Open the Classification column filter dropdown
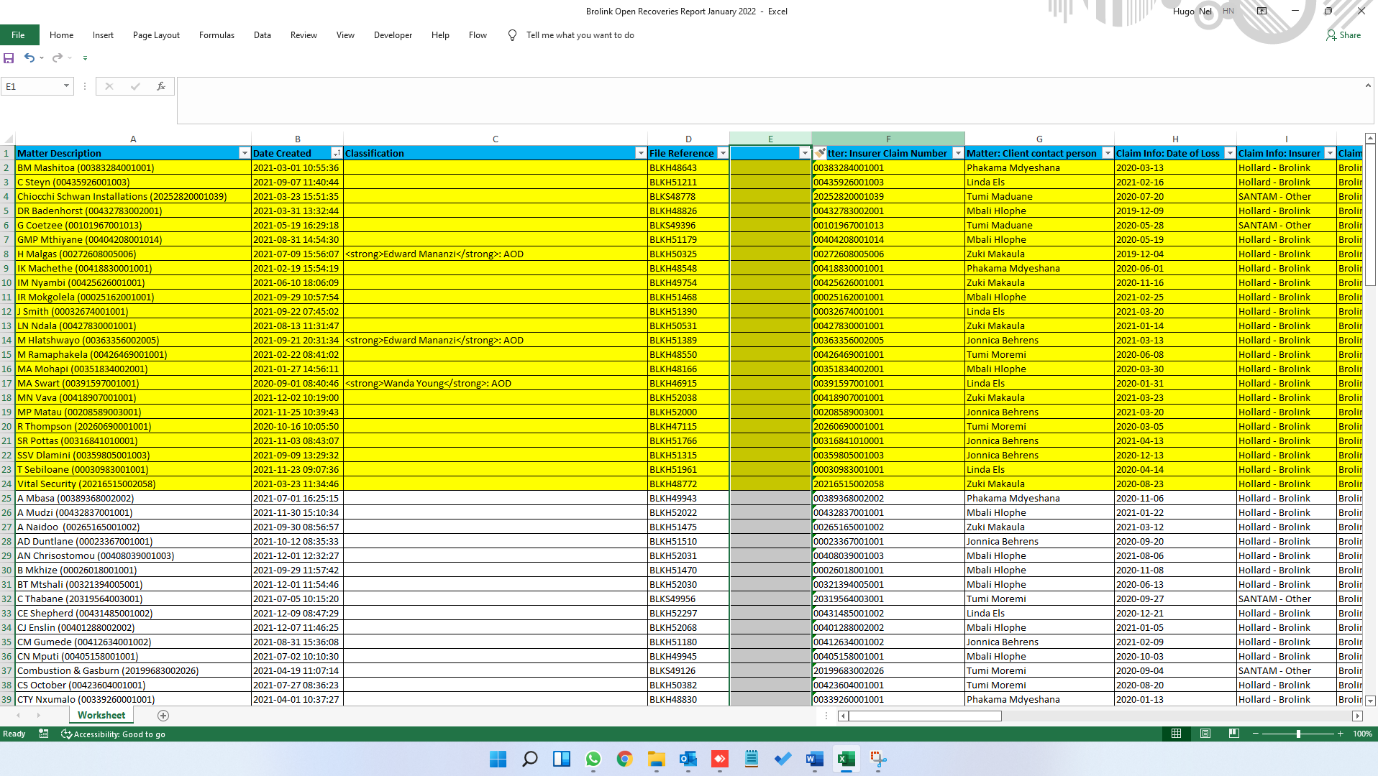 pyautogui.click(x=641, y=153)
